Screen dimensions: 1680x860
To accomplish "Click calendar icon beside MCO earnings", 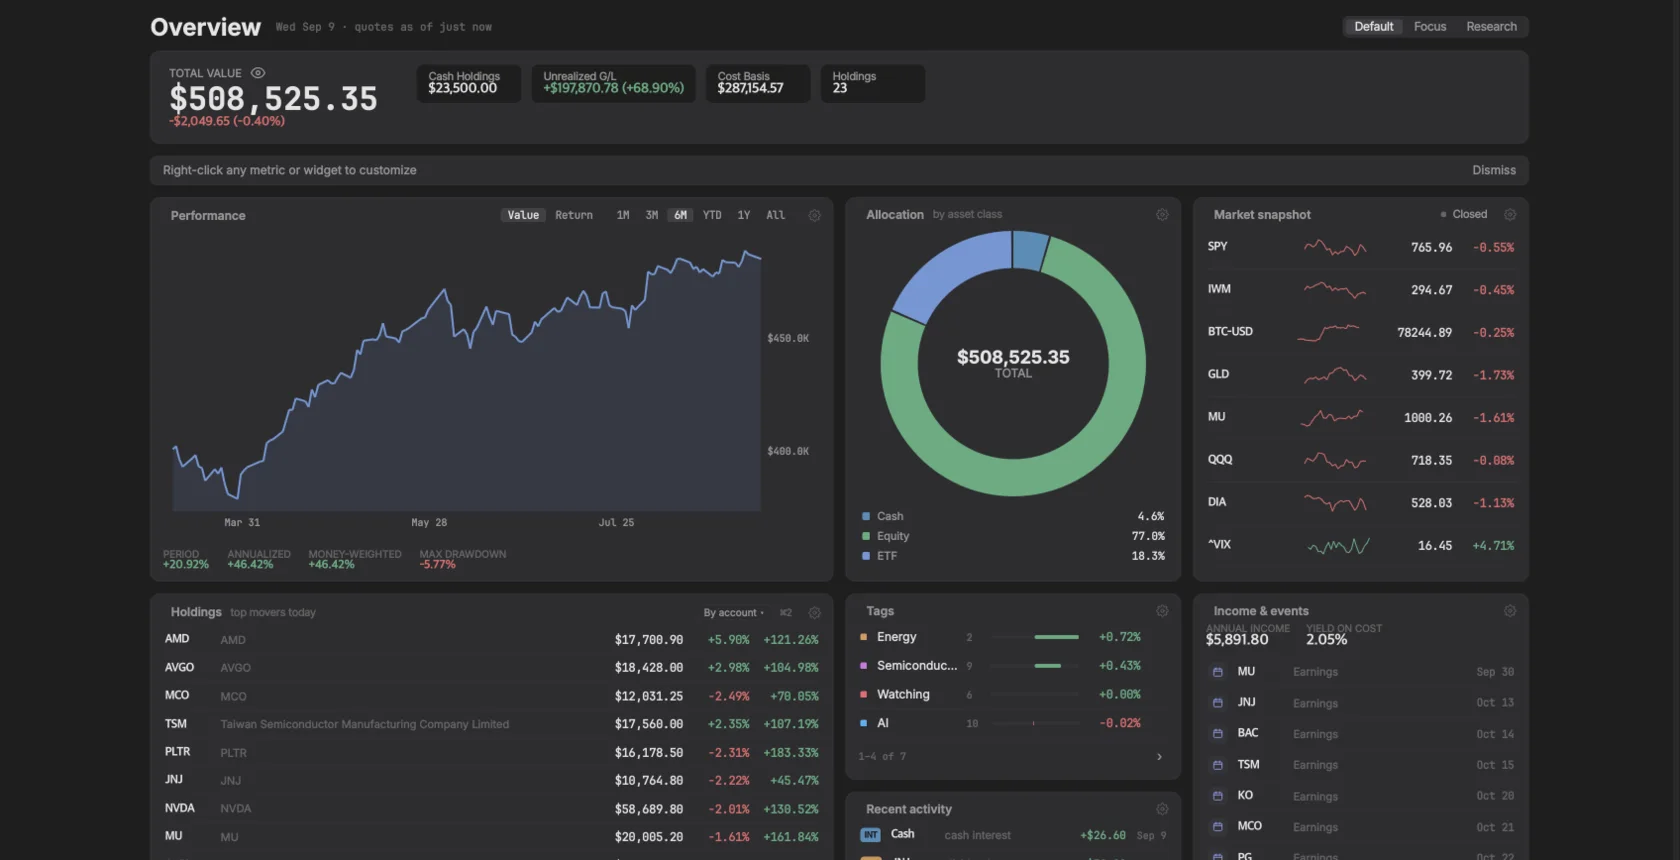I will 1217,827.
